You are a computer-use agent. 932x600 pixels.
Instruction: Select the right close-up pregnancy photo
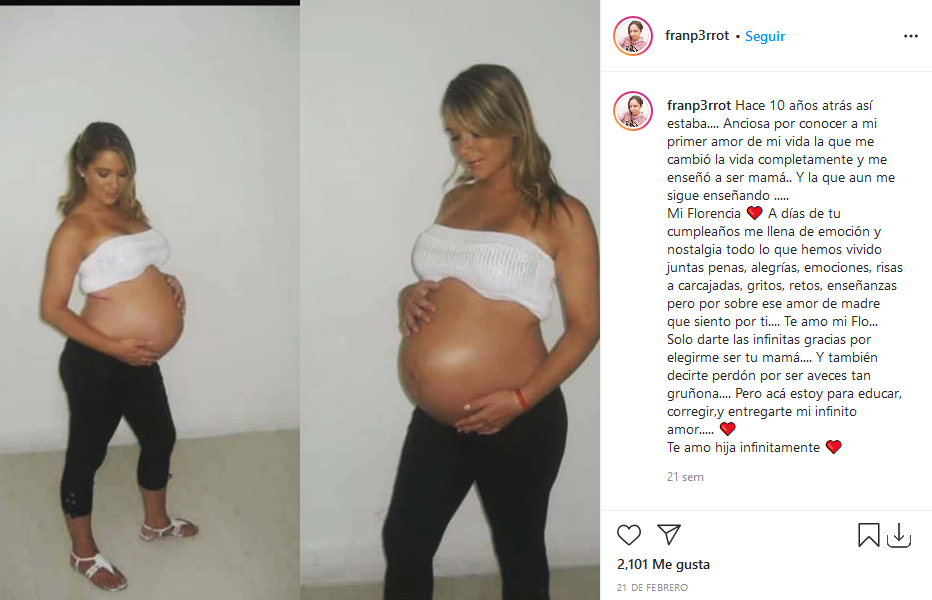click(x=450, y=300)
